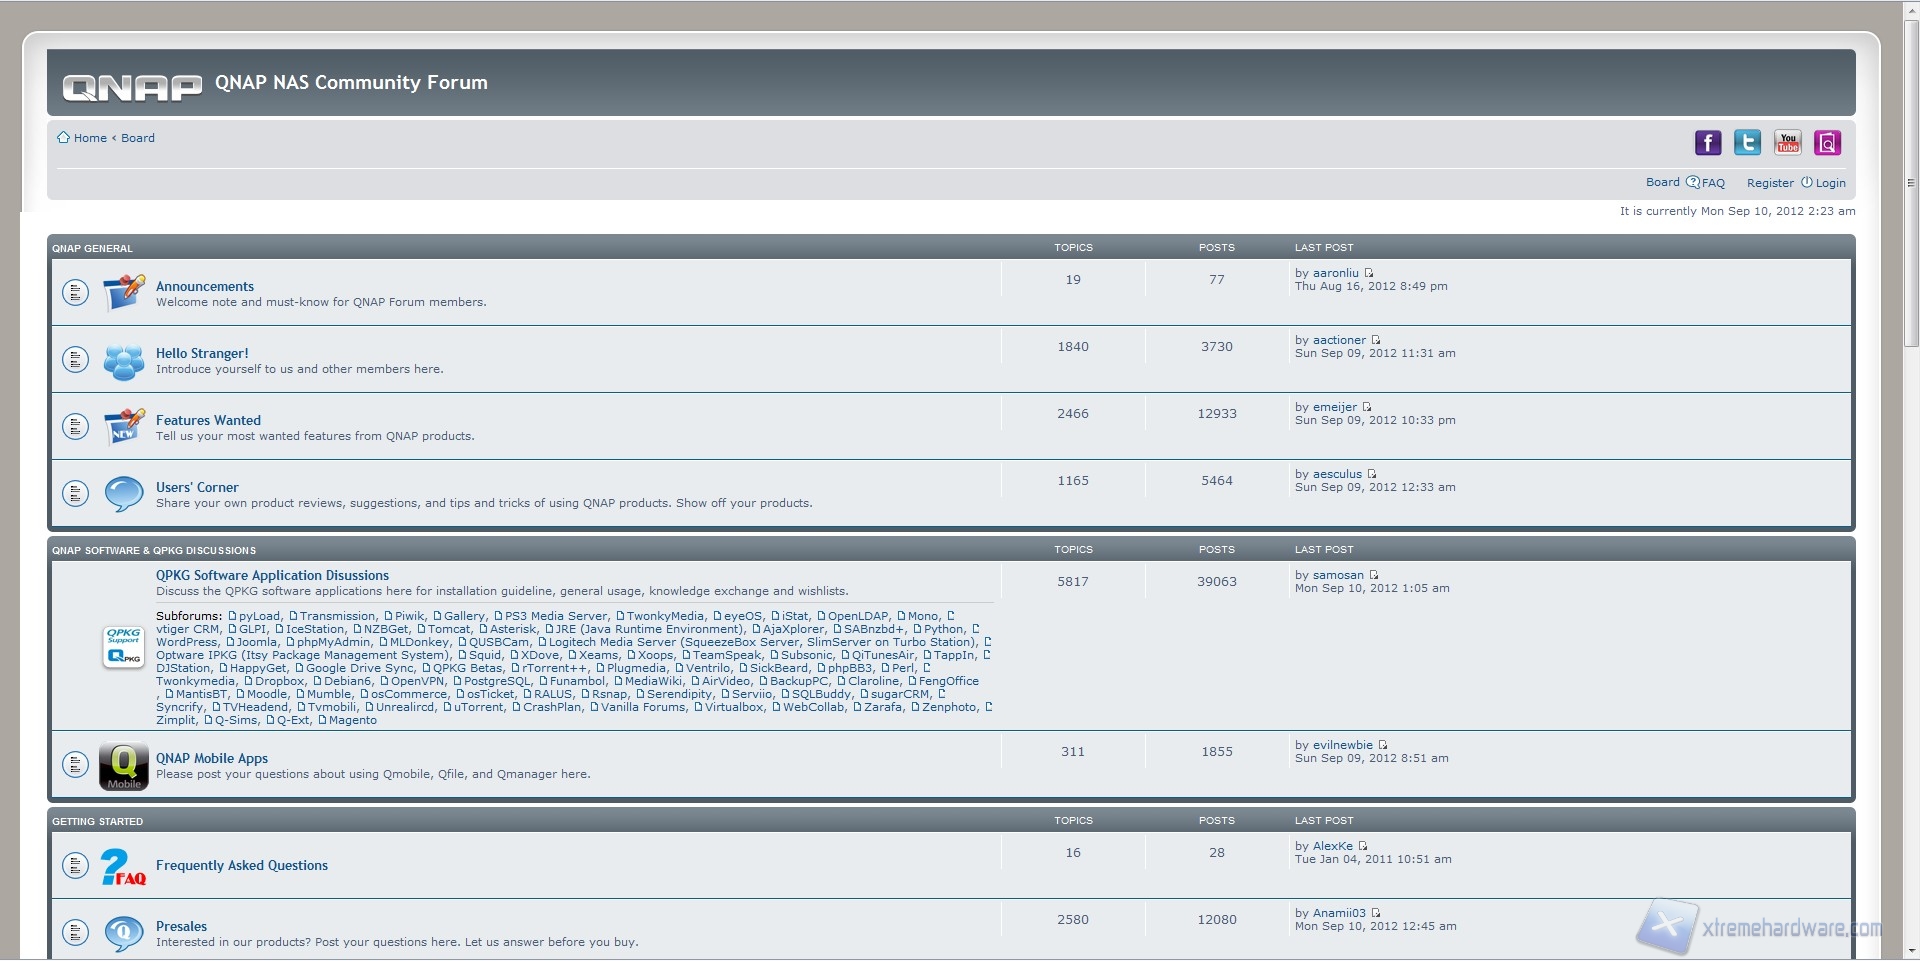
Task: Open the QNAP Facebook page icon
Action: pos(1707,143)
